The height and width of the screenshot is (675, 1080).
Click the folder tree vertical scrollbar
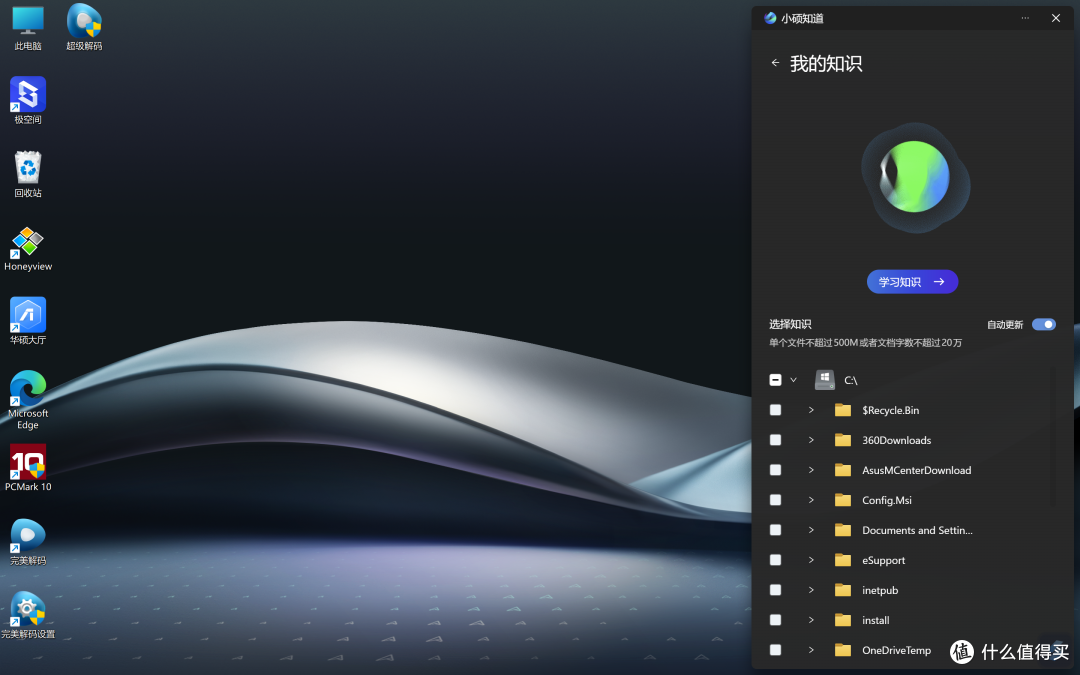click(1052, 437)
